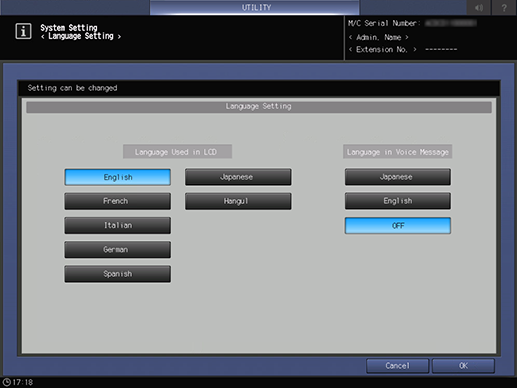Select Spanish as LCD language
Image resolution: width=517 pixels, height=388 pixels.
pos(118,274)
